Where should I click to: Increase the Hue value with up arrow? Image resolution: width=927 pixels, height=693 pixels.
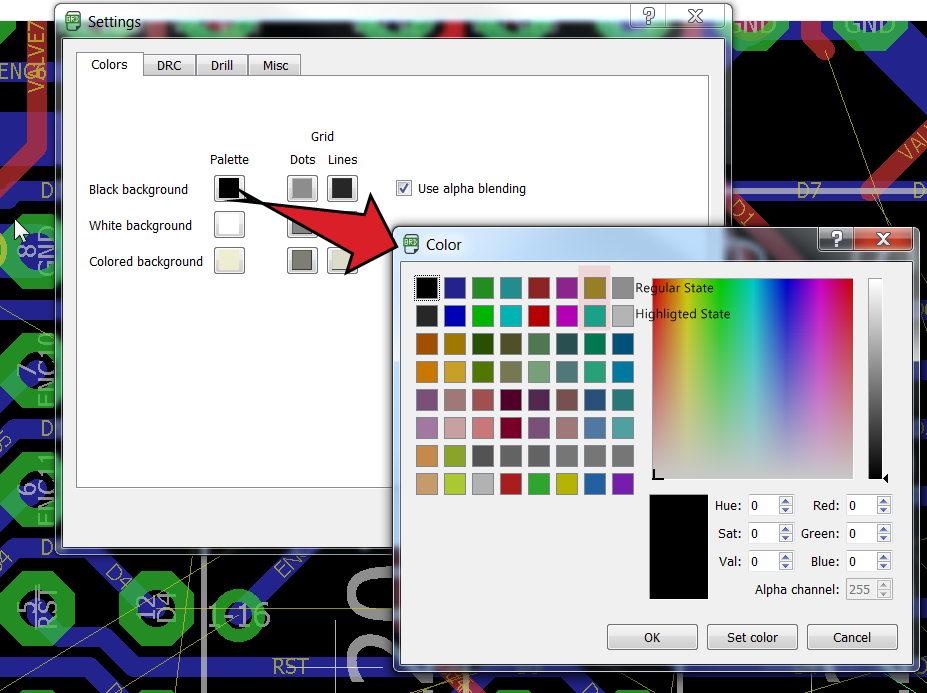pyautogui.click(x=786, y=501)
